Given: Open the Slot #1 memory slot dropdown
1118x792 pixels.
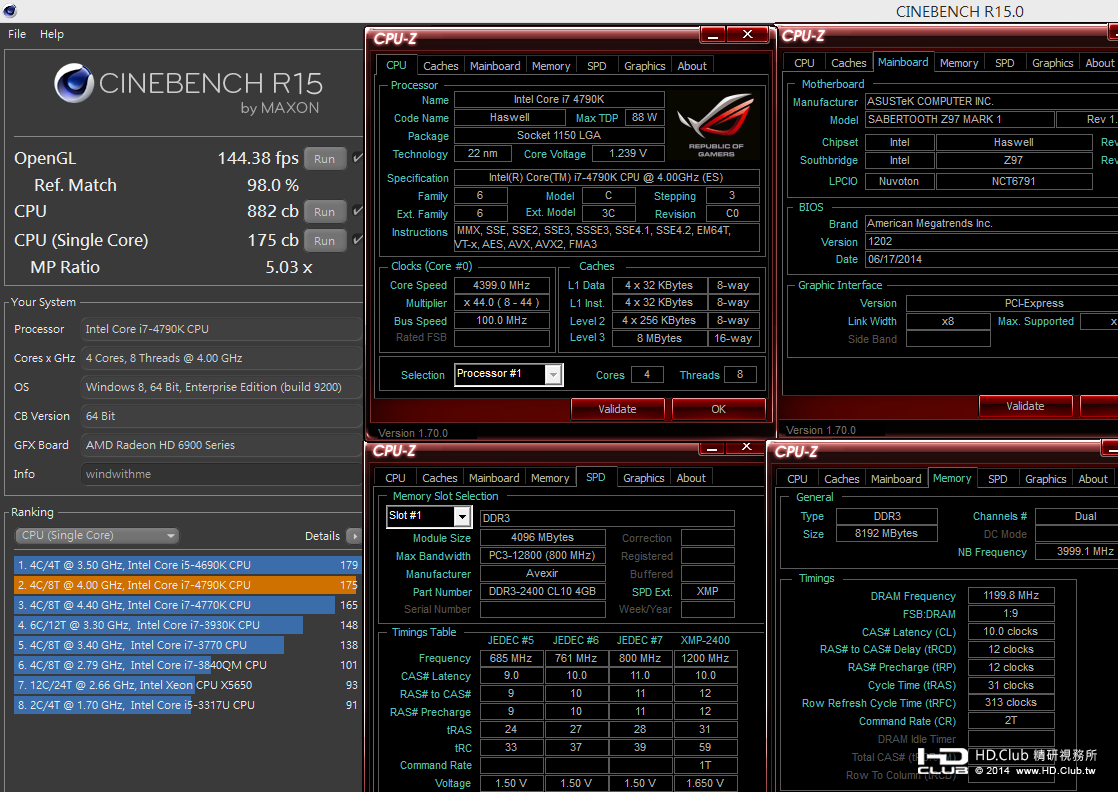Looking at the screenshot, I should [429, 515].
